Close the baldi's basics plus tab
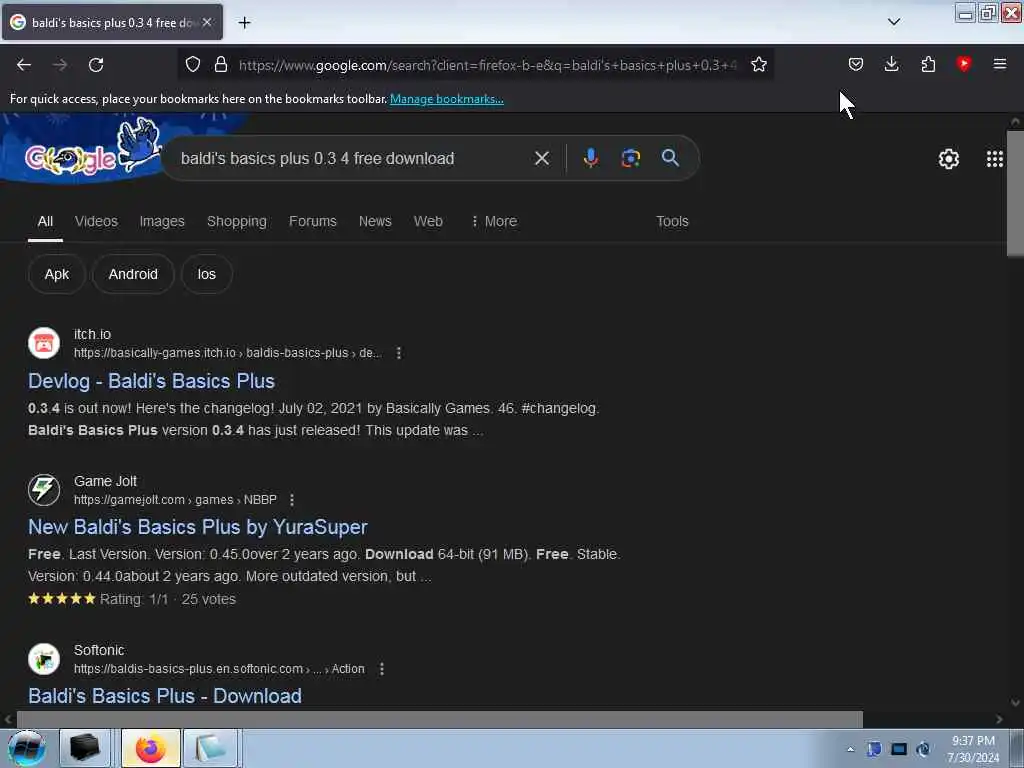 (x=207, y=22)
